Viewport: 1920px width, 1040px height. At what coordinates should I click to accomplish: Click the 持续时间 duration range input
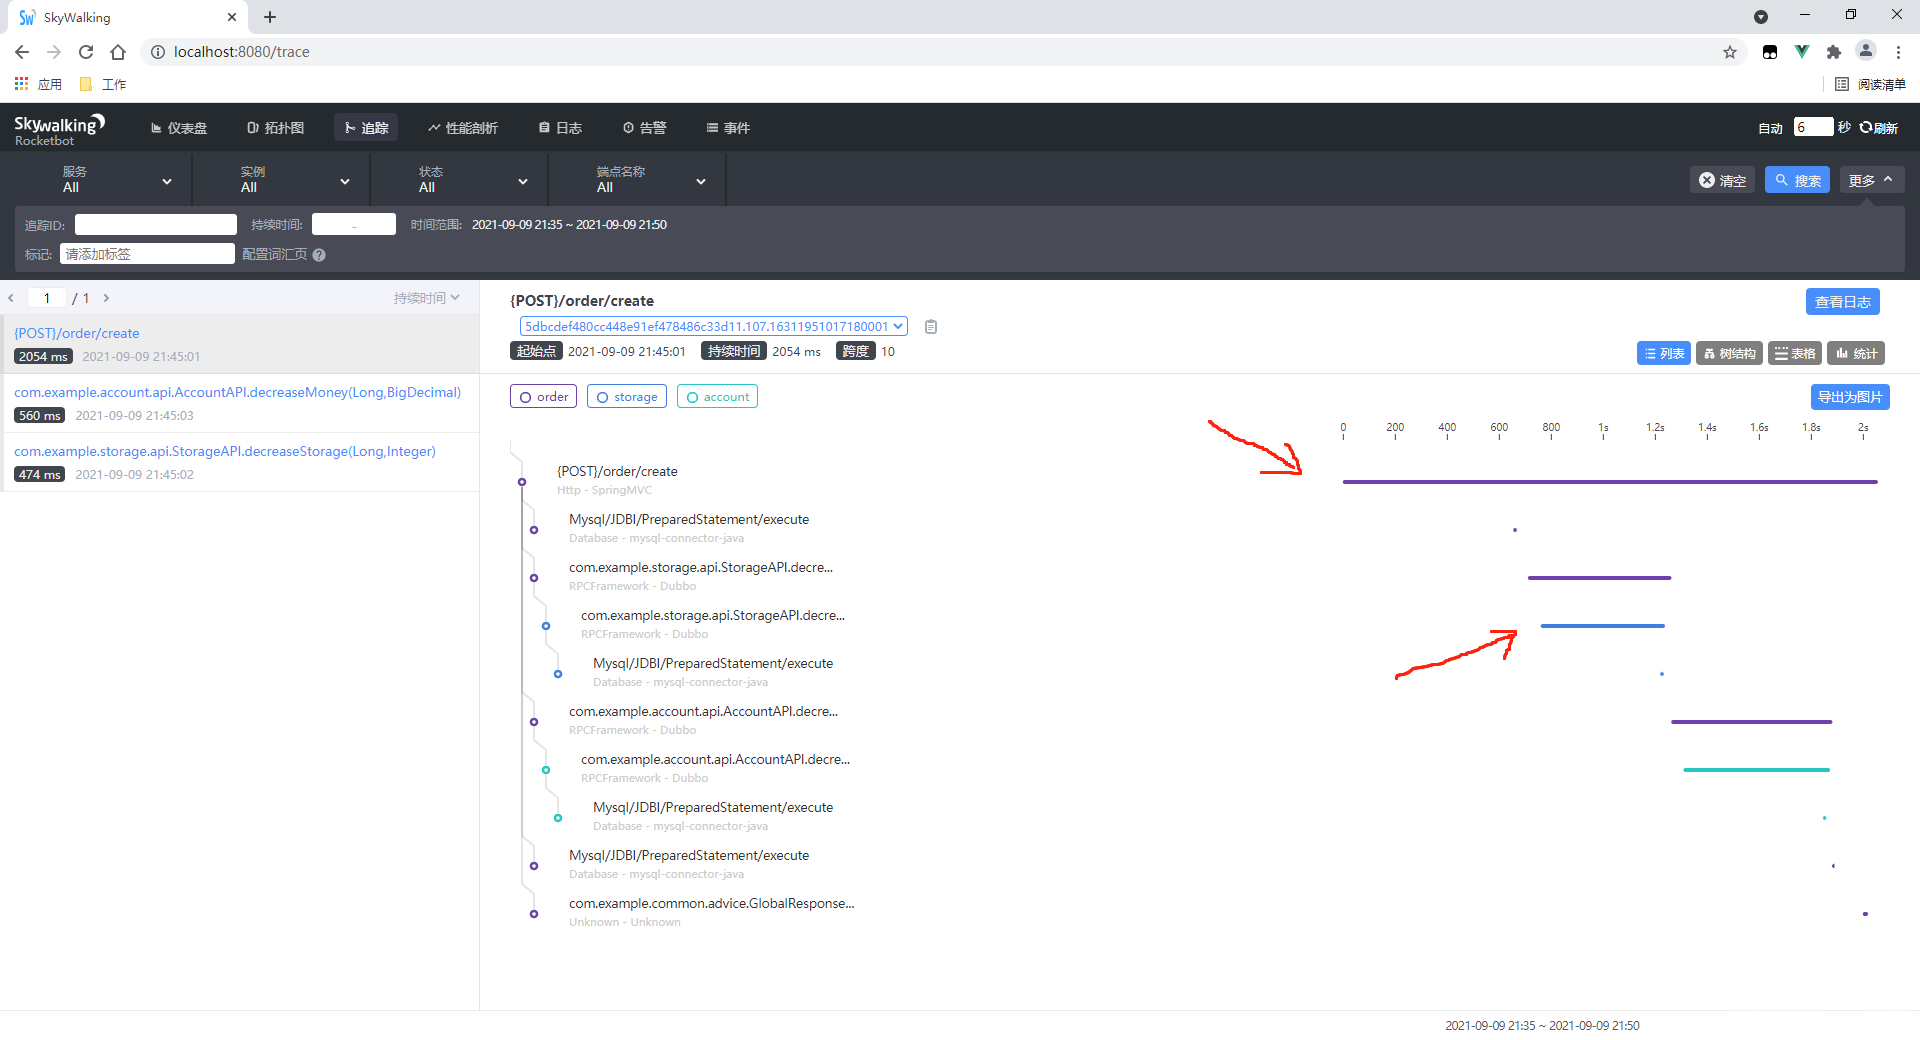click(x=354, y=225)
